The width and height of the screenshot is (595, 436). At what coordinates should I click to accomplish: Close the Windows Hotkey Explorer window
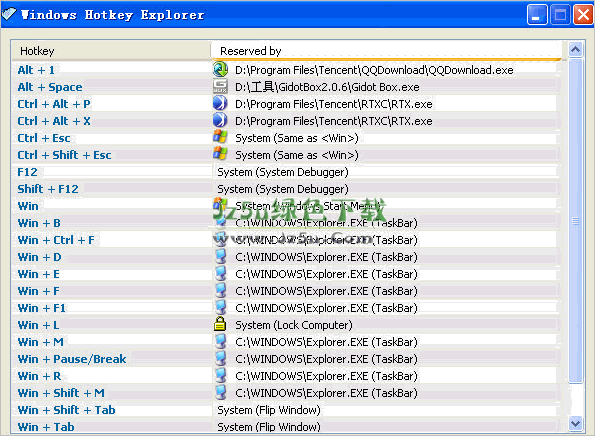coord(583,15)
